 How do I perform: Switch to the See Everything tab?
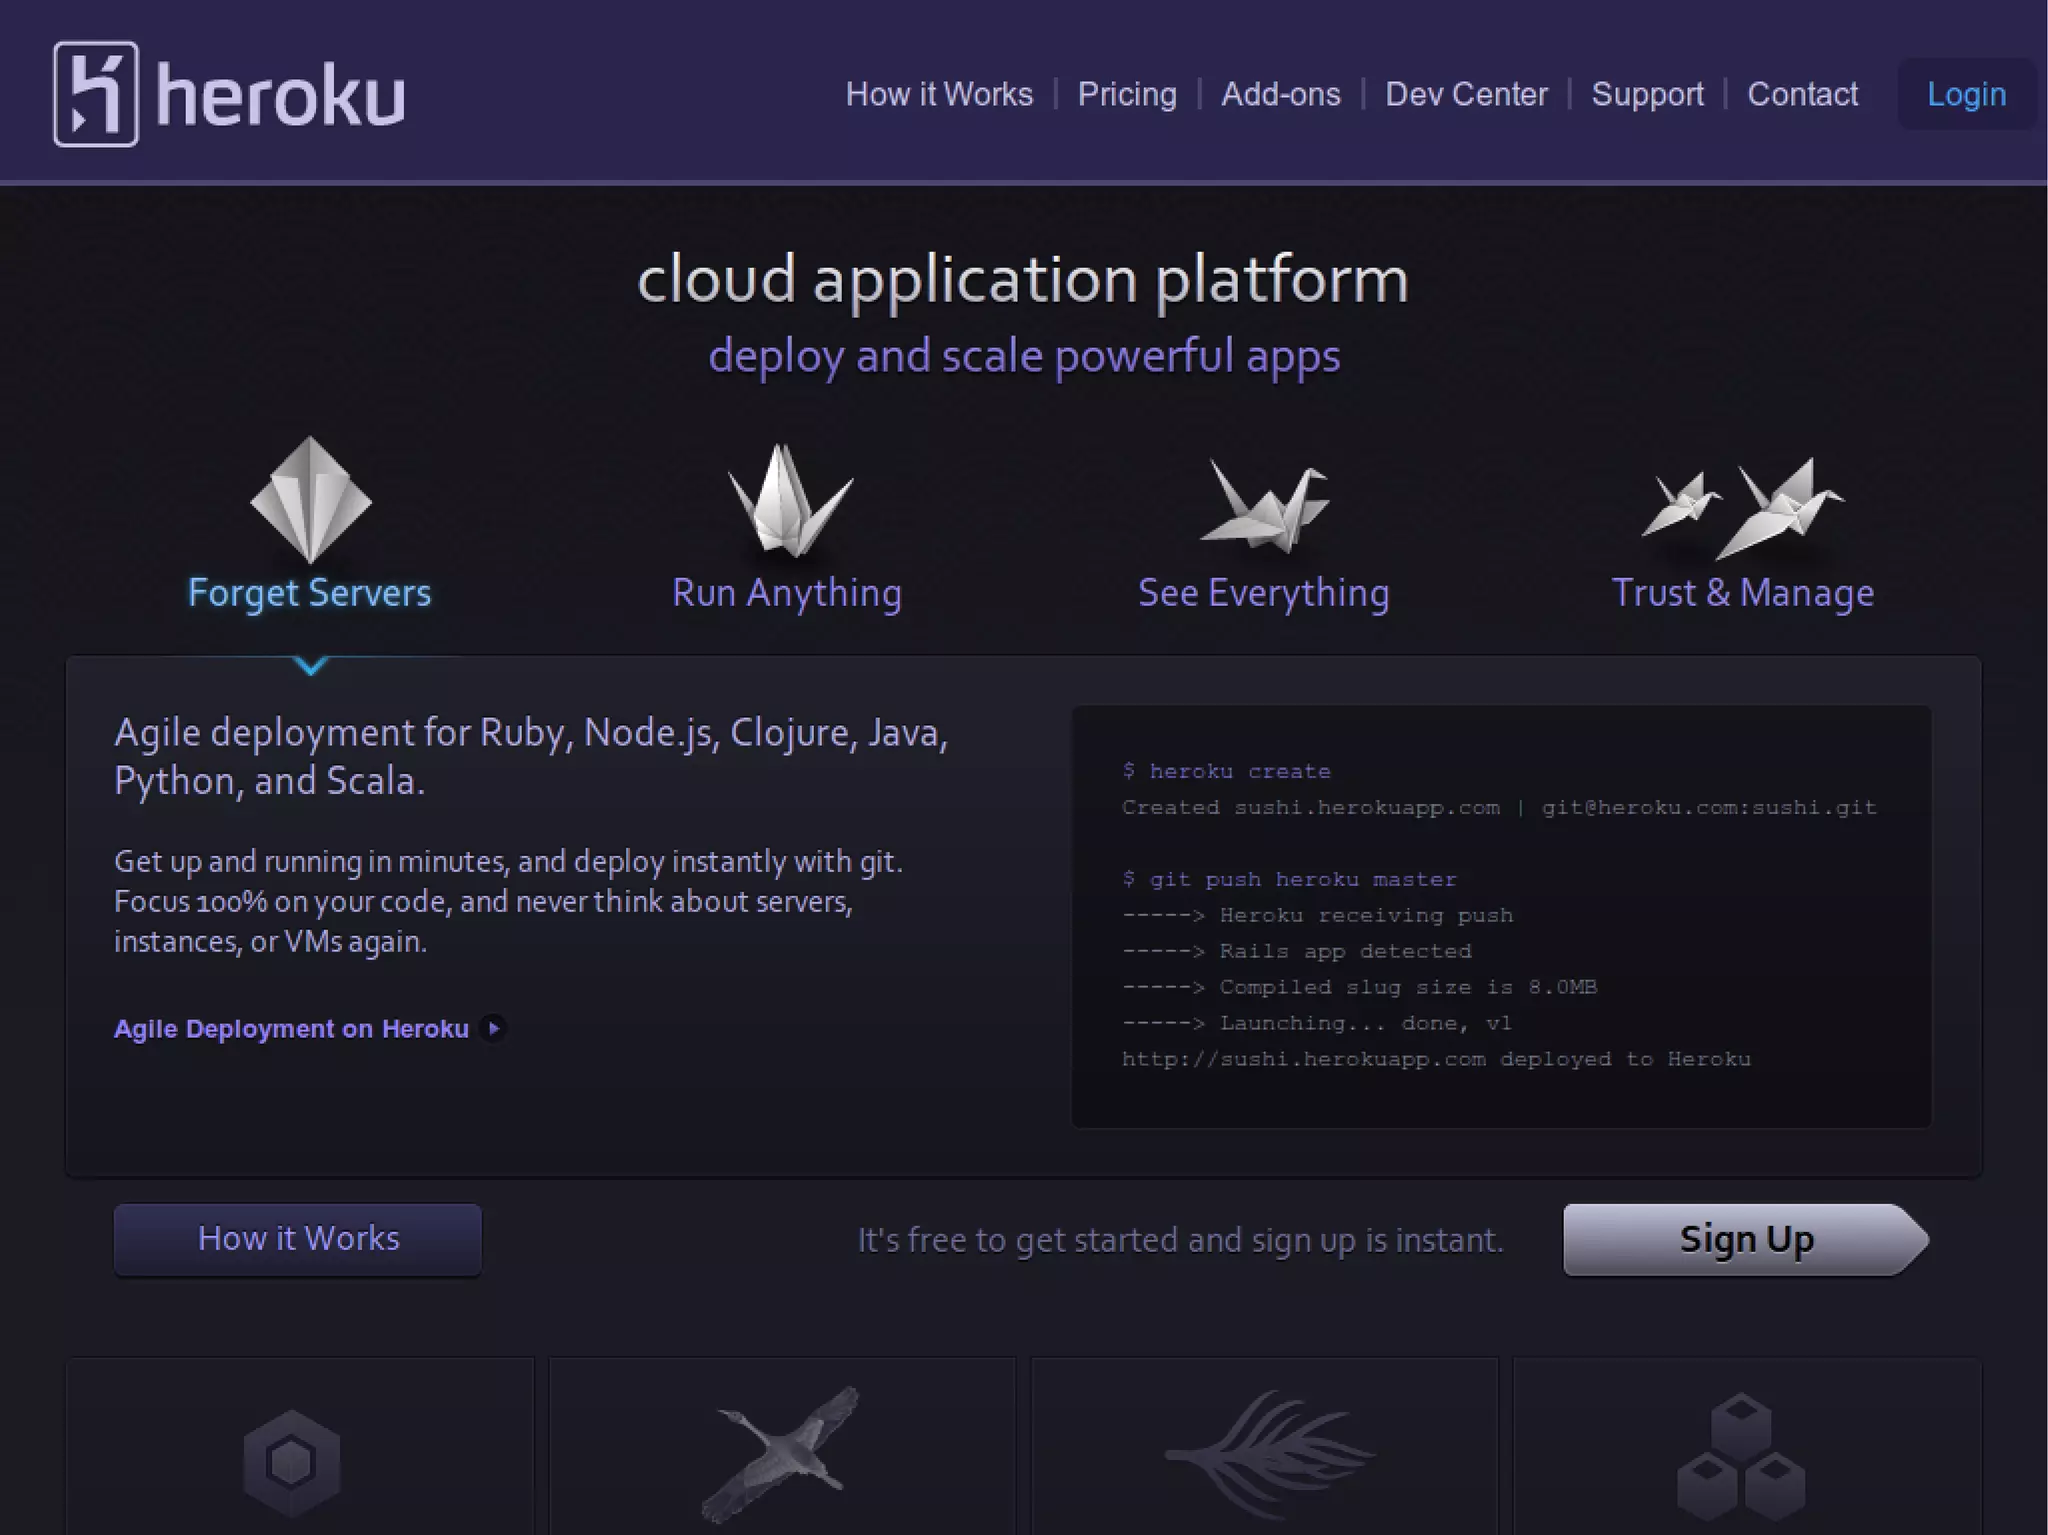(1264, 593)
